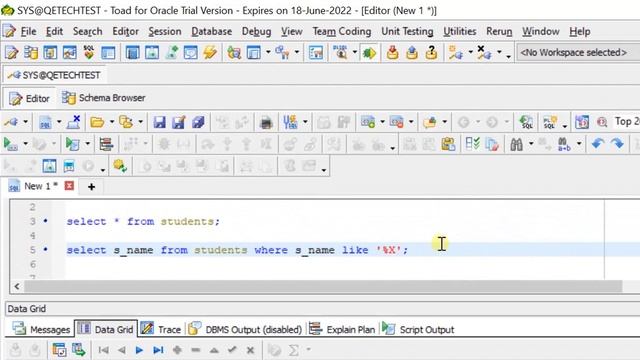Select the Data Grid tab
Viewport: 640px width, 360px height.
[106, 329]
